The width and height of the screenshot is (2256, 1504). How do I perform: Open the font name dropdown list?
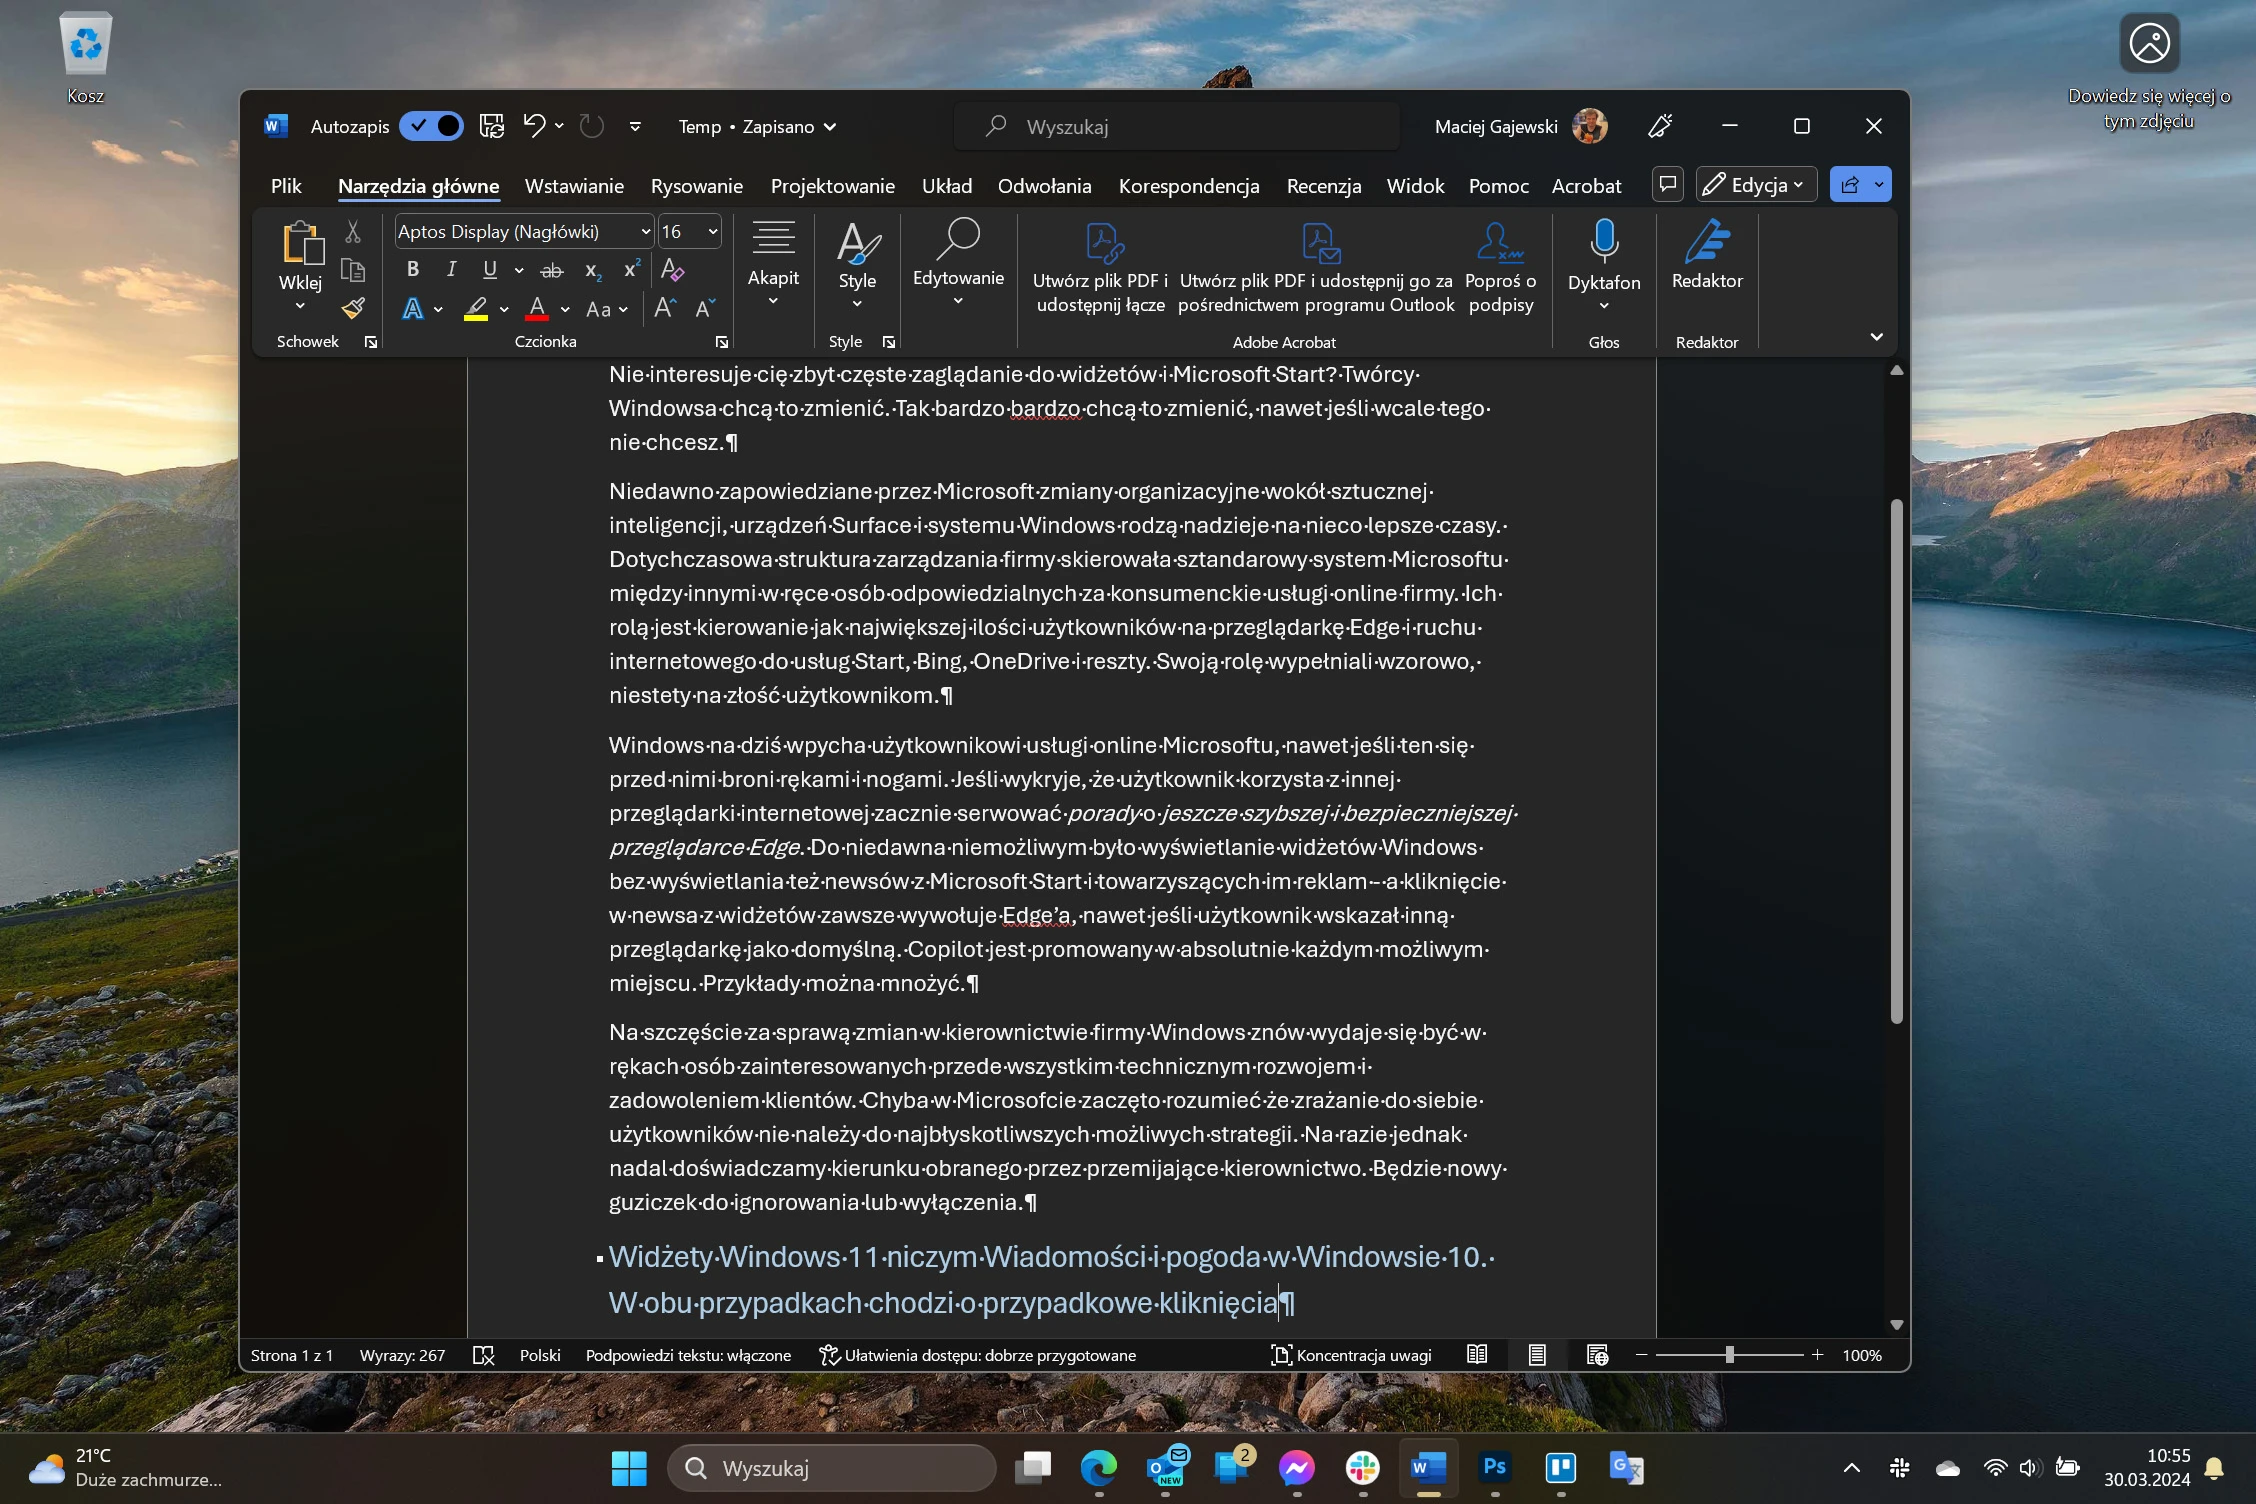pyautogui.click(x=646, y=232)
